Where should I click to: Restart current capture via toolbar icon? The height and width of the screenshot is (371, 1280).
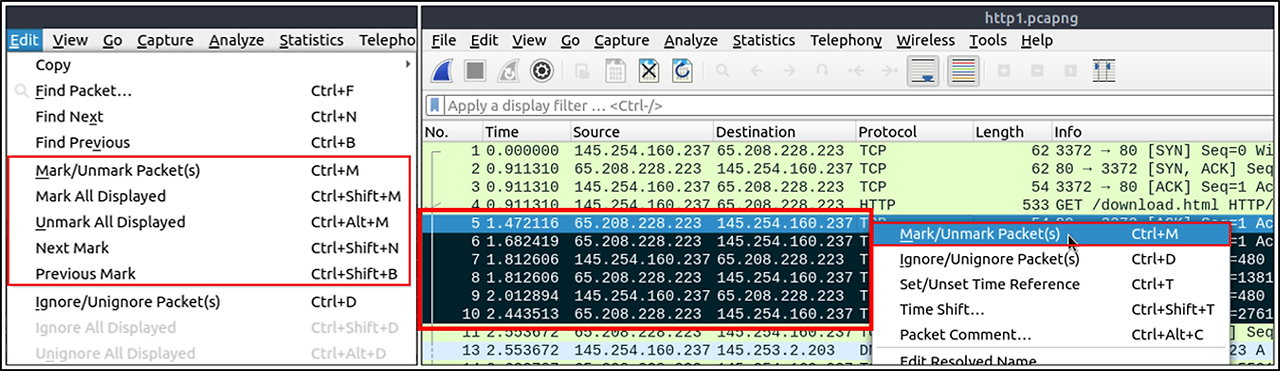(x=509, y=71)
